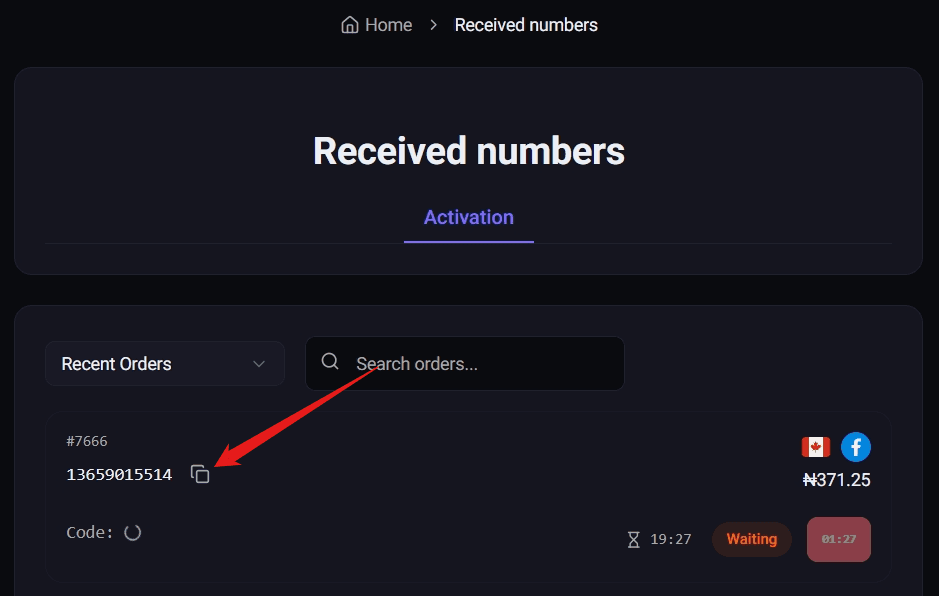Click the Waiting status badge
The height and width of the screenshot is (596, 939).
[x=751, y=539]
